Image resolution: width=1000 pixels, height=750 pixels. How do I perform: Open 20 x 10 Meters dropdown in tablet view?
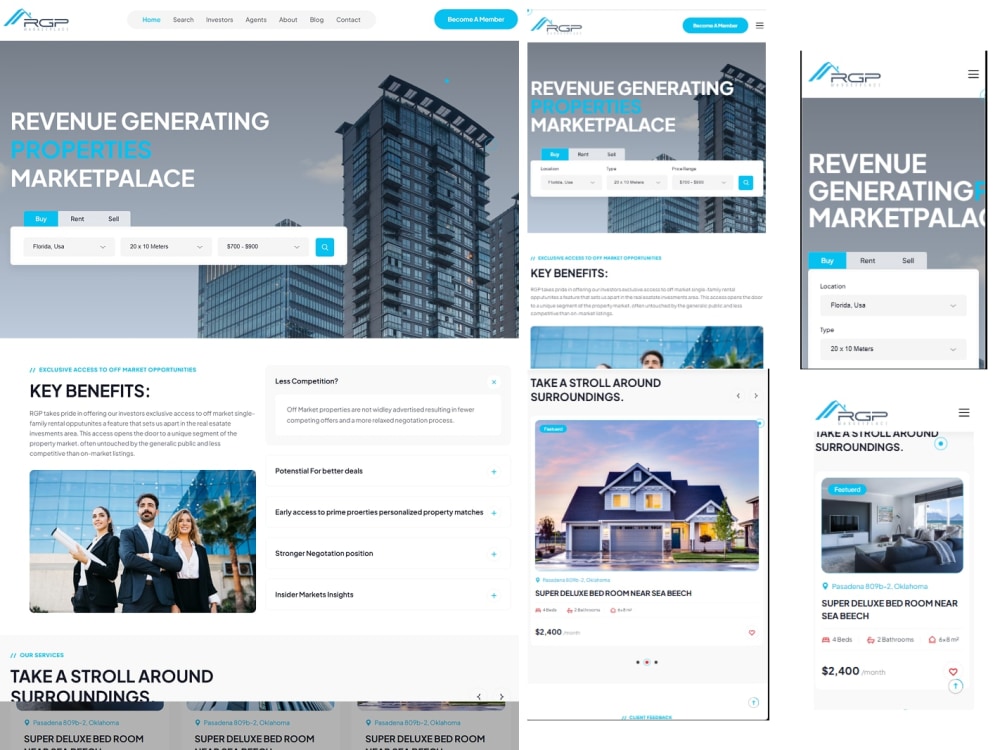tap(636, 182)
